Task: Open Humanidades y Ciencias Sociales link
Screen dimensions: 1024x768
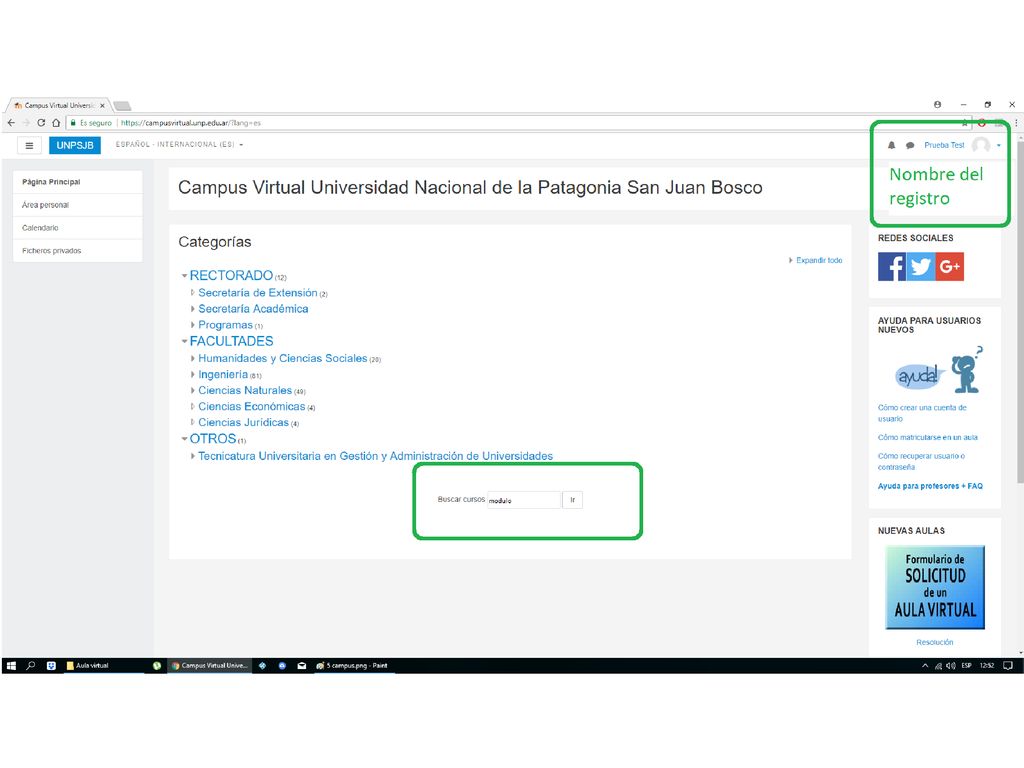Action: tap(282, 359)
